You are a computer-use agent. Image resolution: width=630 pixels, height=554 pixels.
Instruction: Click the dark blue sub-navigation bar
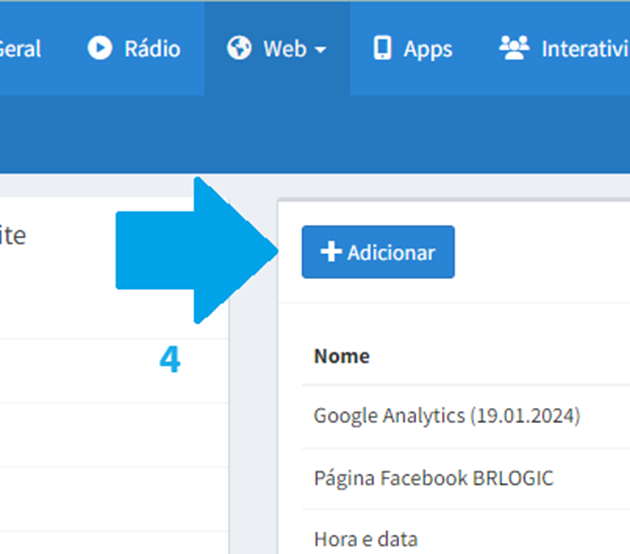[x=315, y=135]
